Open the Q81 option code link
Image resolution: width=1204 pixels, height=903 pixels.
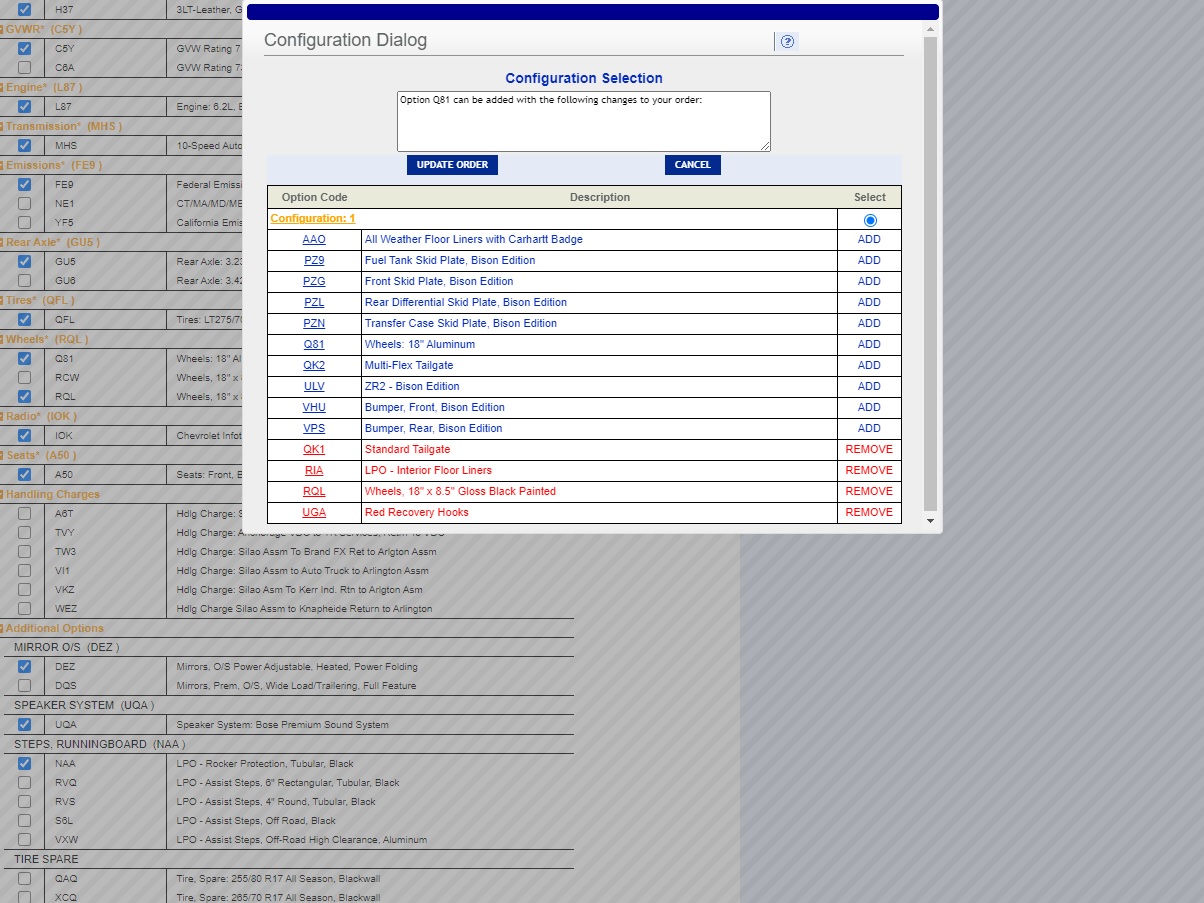(x=314, y=344)
